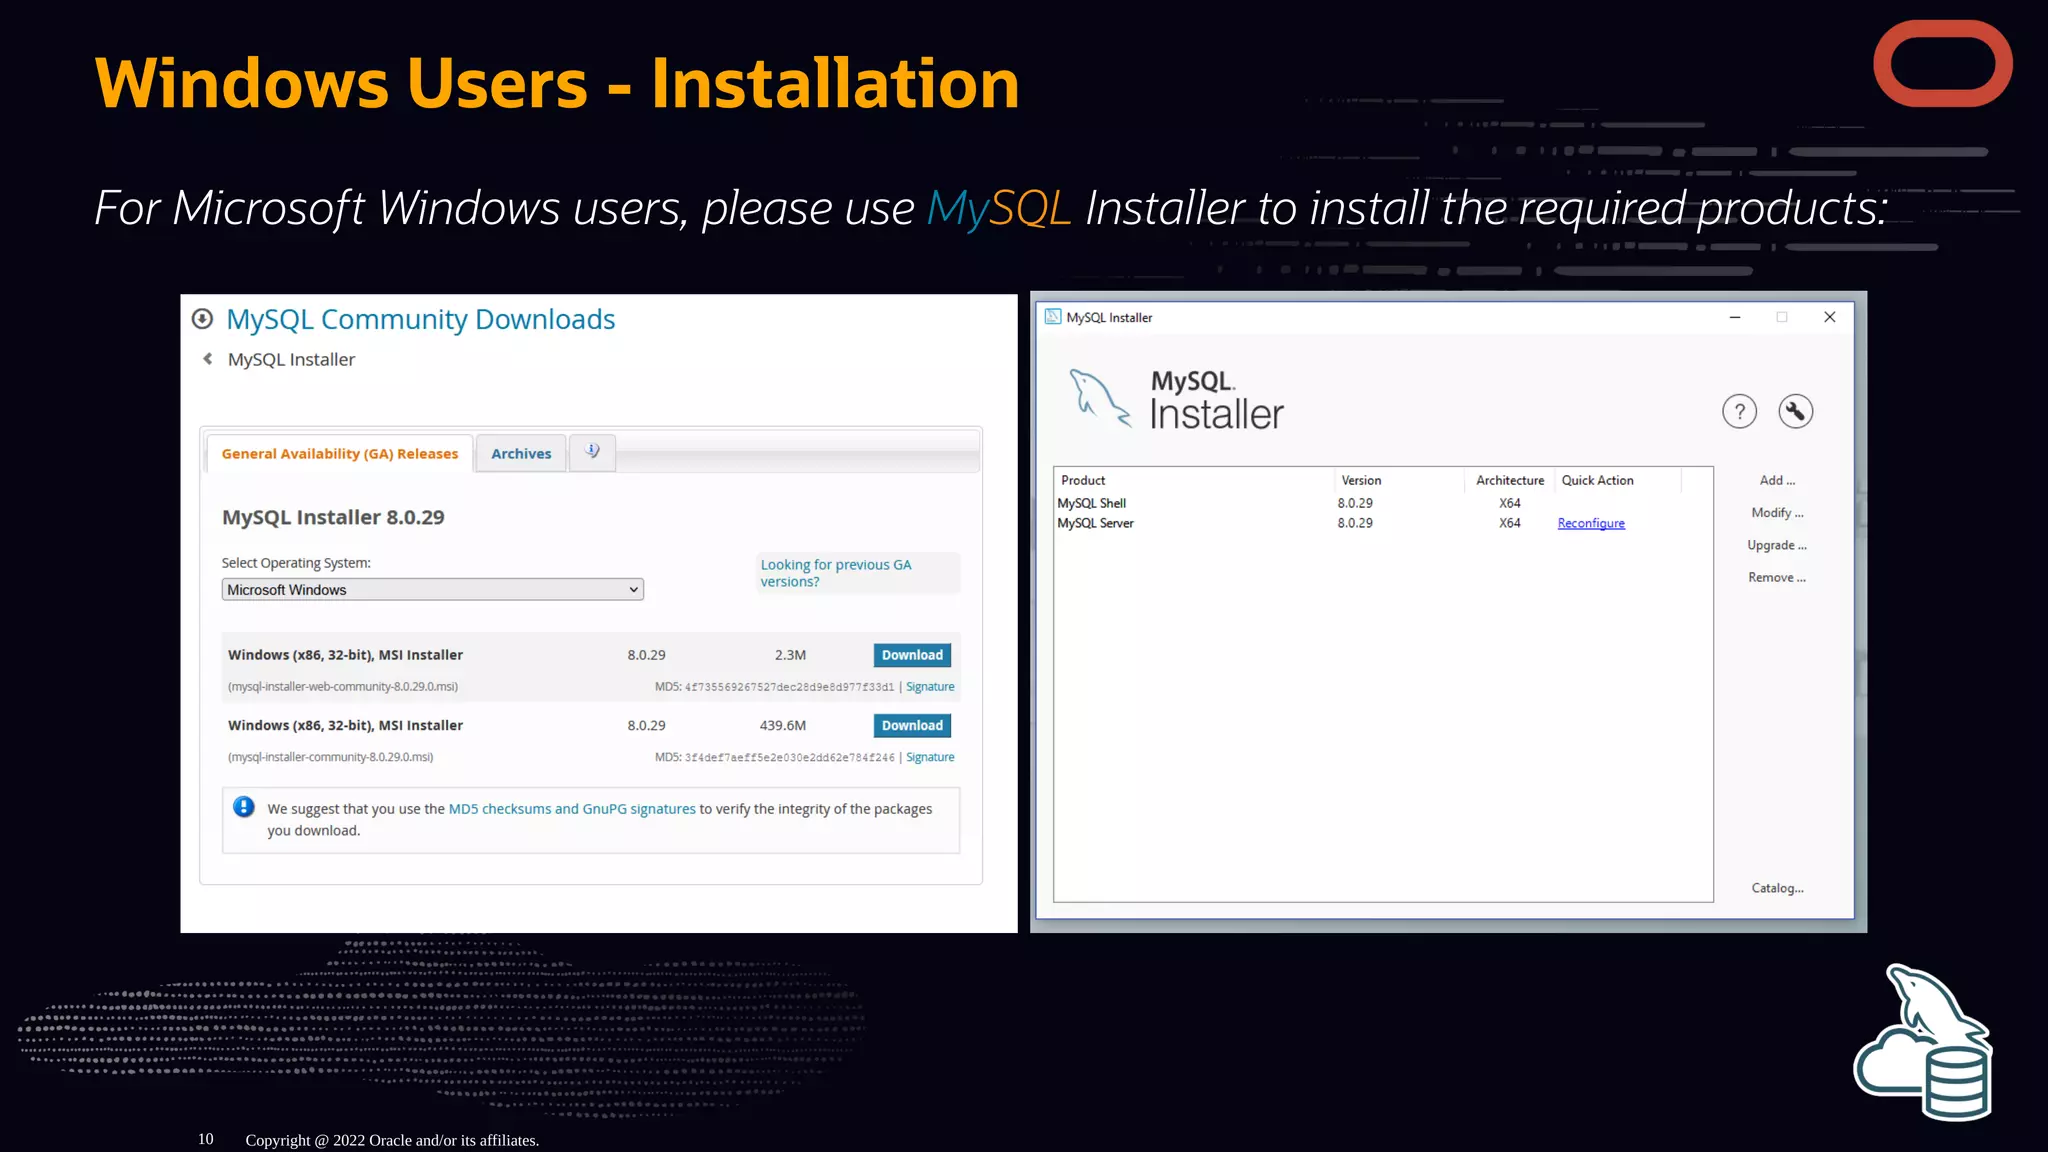Maximize the MySQL Installer window

[x=1782, y=317]
